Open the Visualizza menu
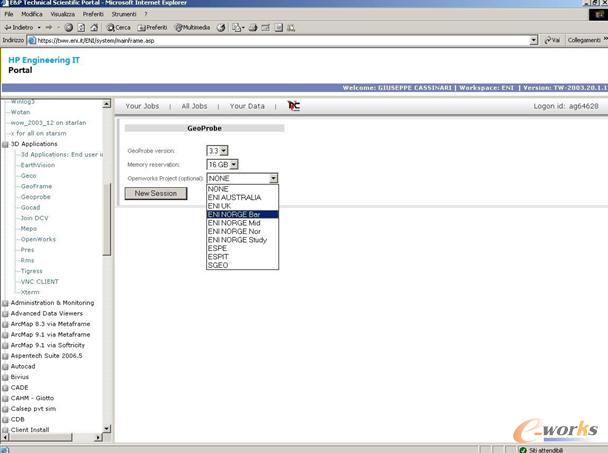608x453 pixels. [62, 14]
